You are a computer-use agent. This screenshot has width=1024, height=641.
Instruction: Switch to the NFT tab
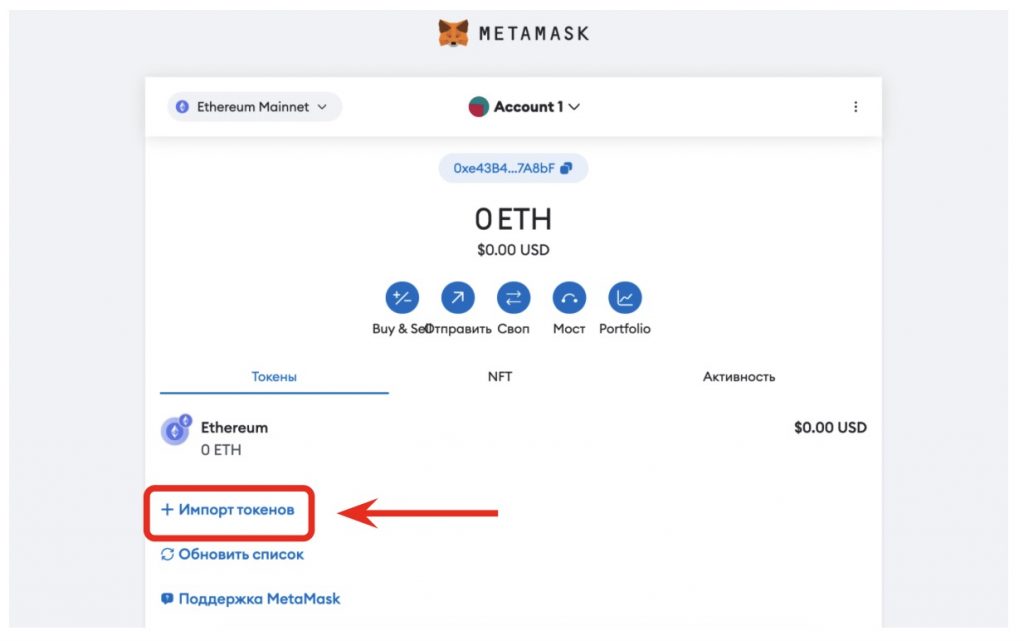point(500,377)
